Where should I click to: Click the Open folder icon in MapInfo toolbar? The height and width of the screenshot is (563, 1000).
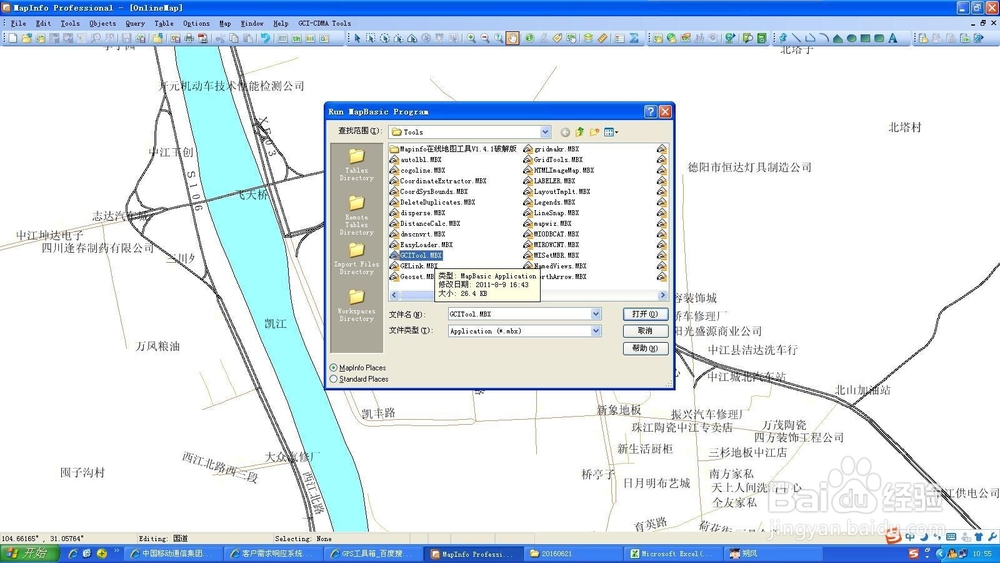26,38
